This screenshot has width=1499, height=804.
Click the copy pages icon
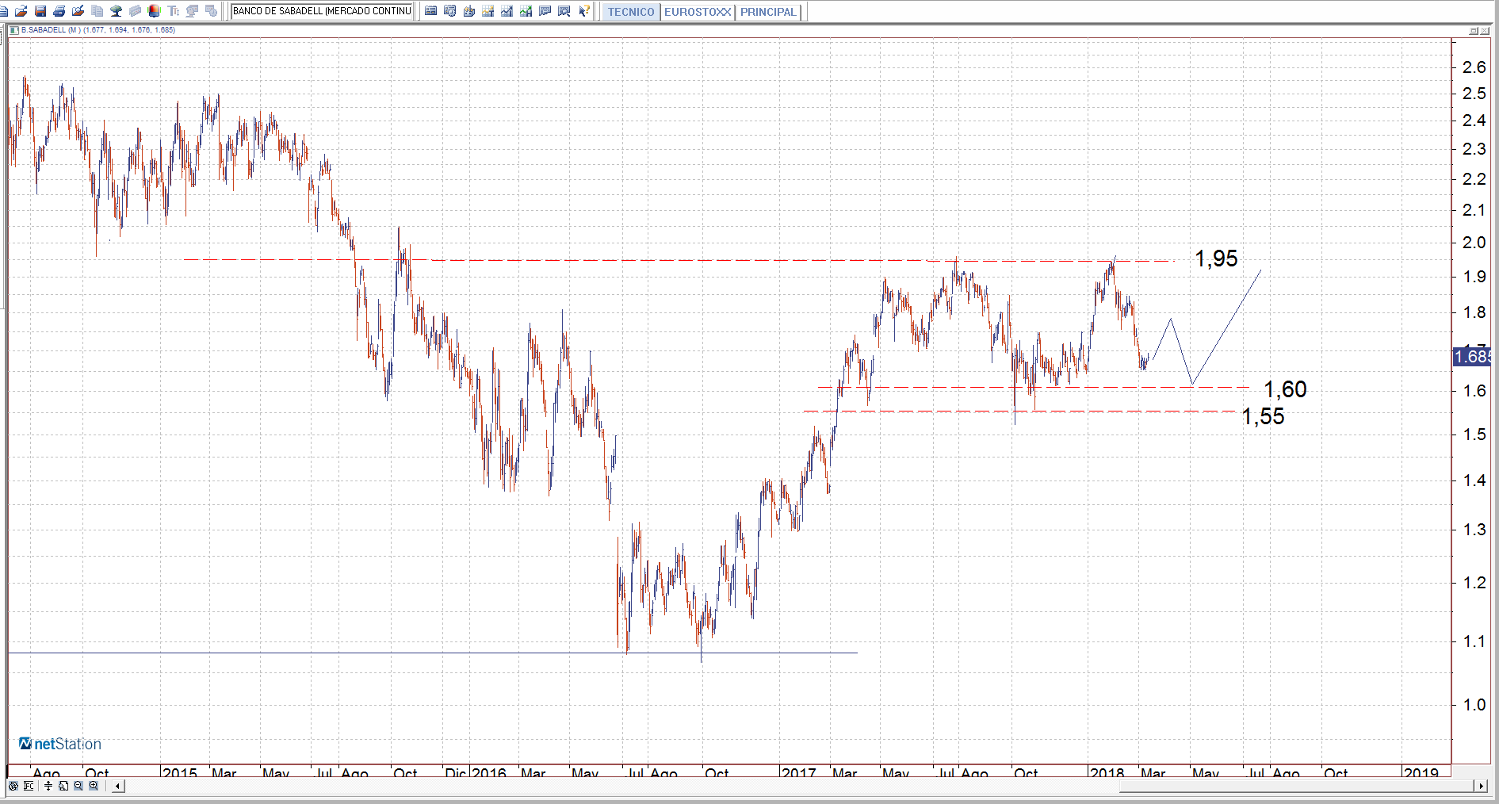point(97,11)
